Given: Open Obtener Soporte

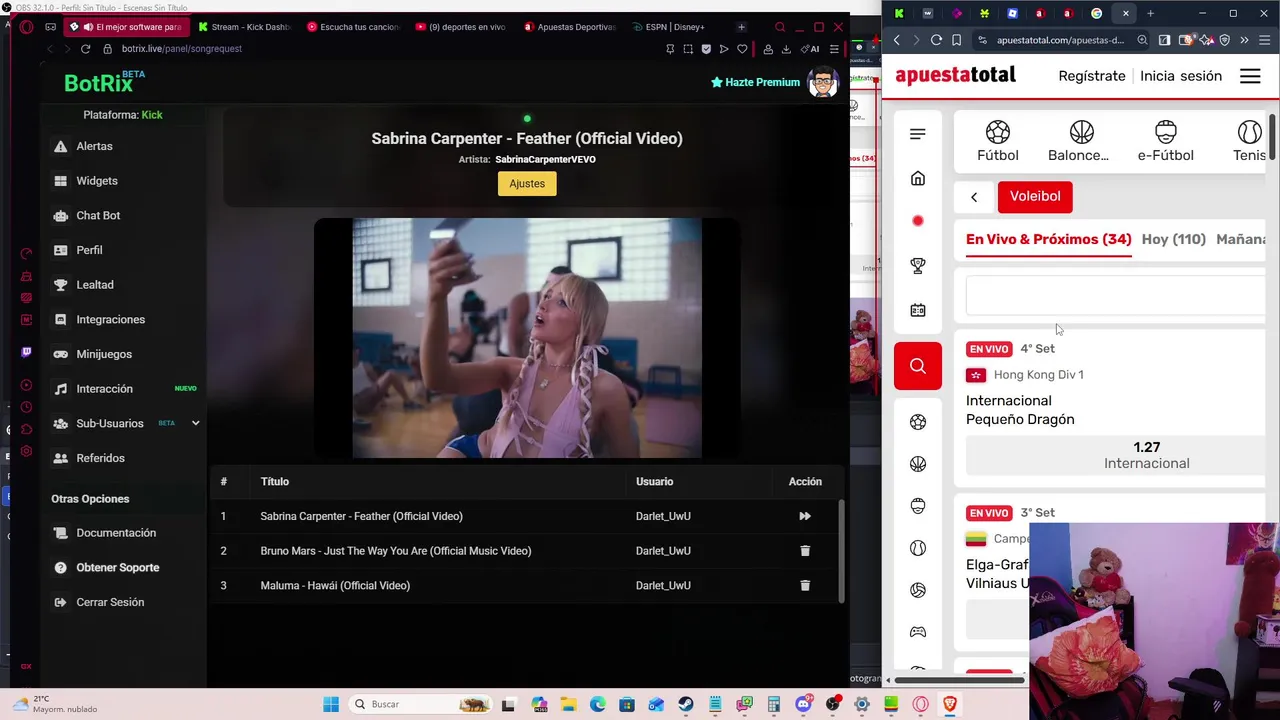Looking at the screenshot, I should [x=117, y=567].
